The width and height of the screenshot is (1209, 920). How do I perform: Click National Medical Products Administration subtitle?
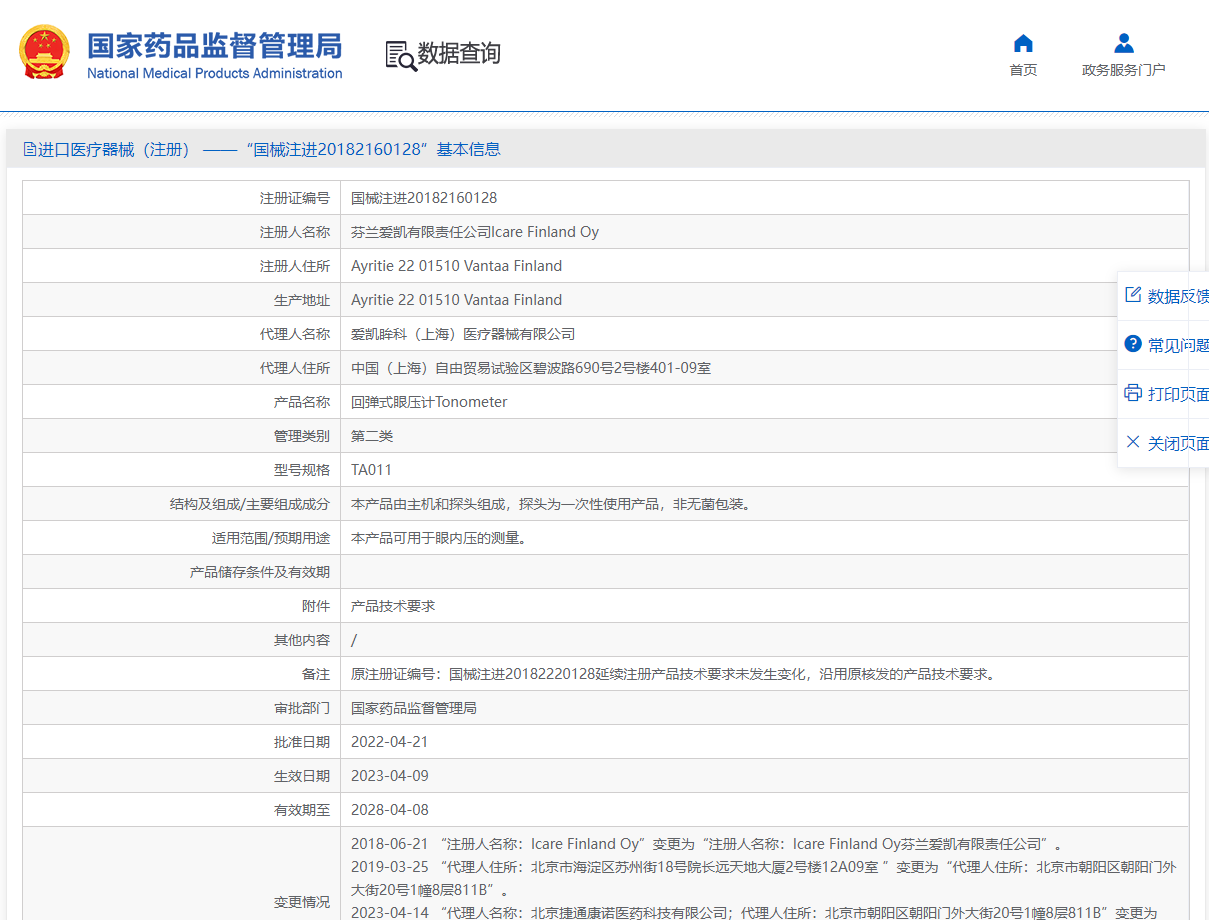[x=214, y=73]
